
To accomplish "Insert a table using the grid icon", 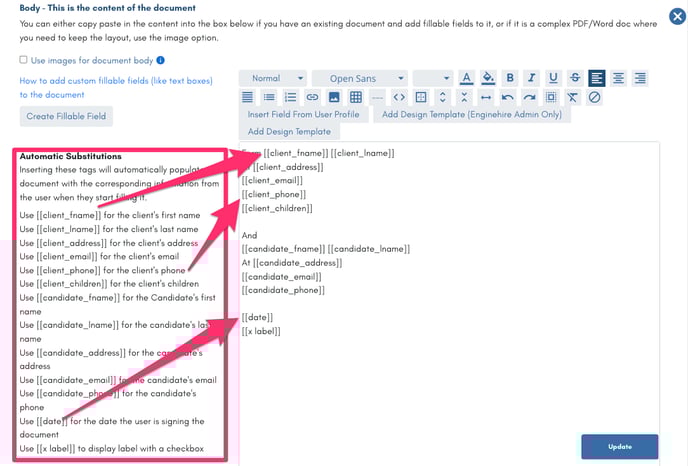I will [356, 97].
